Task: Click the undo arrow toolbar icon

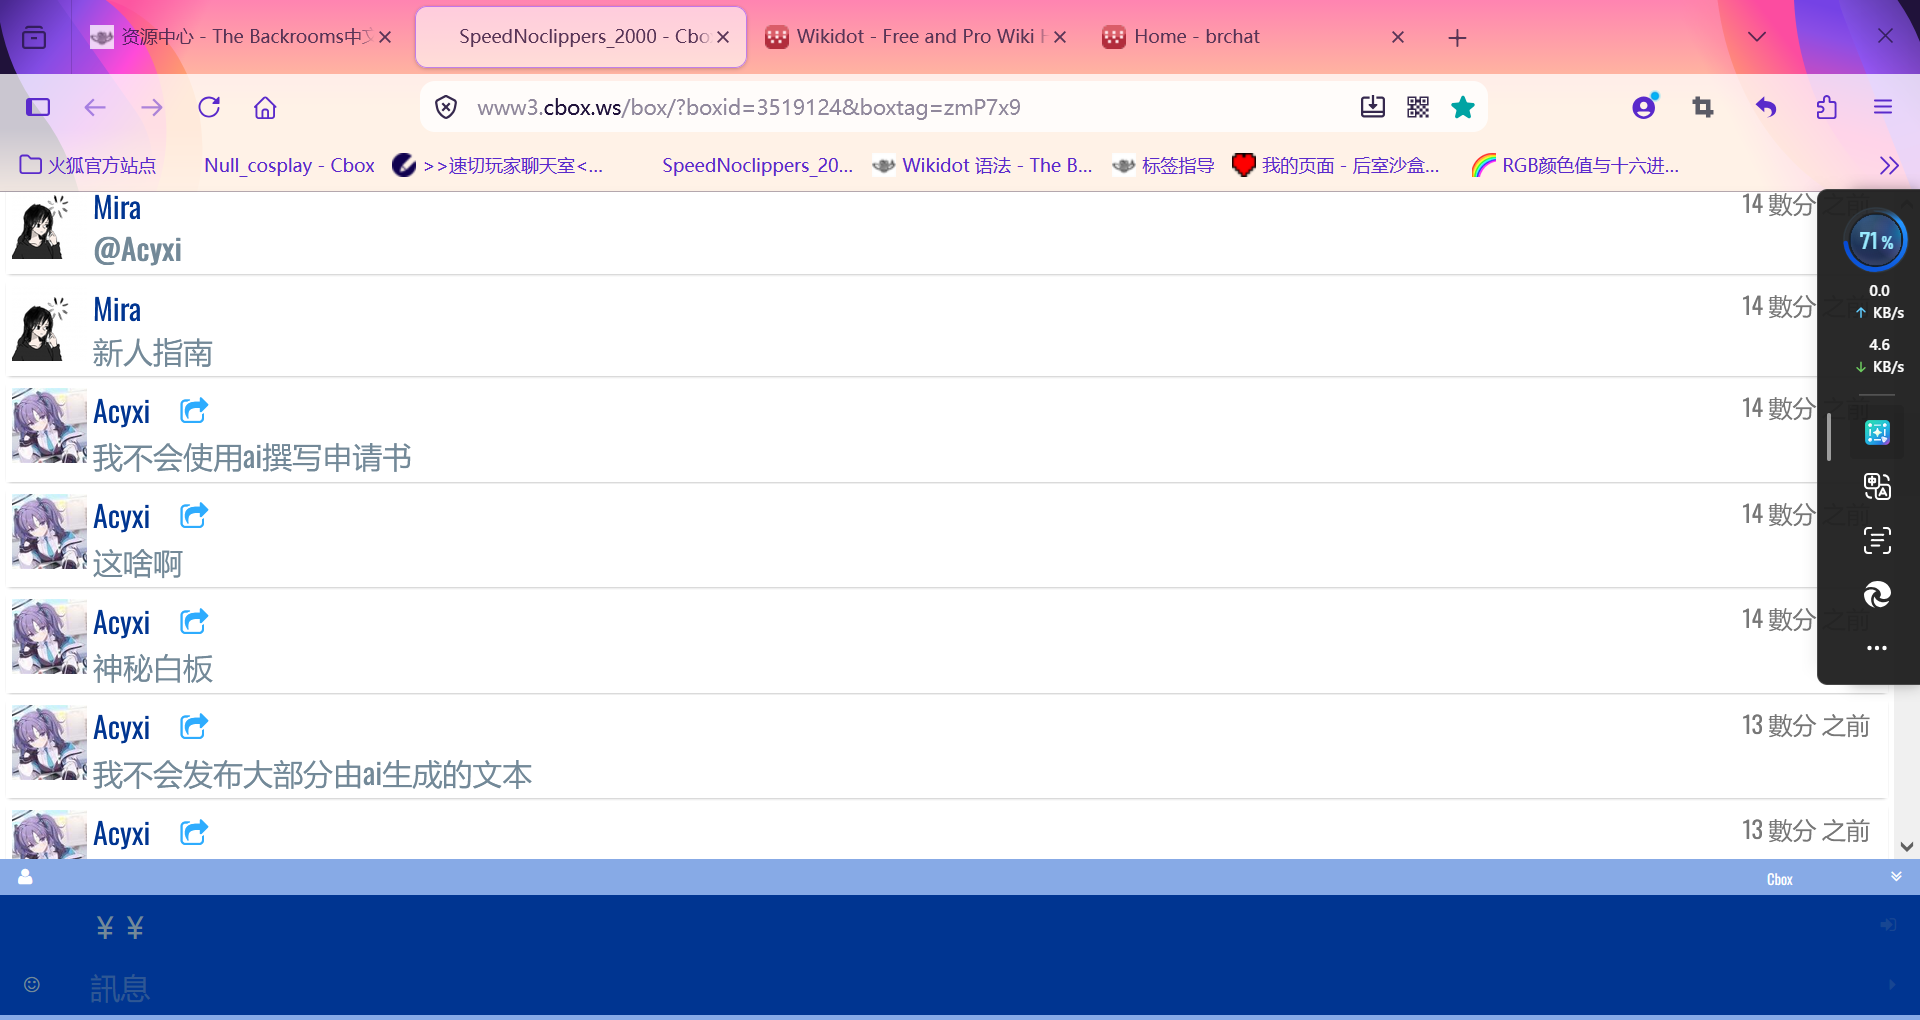Action: tap(1766, 107)
